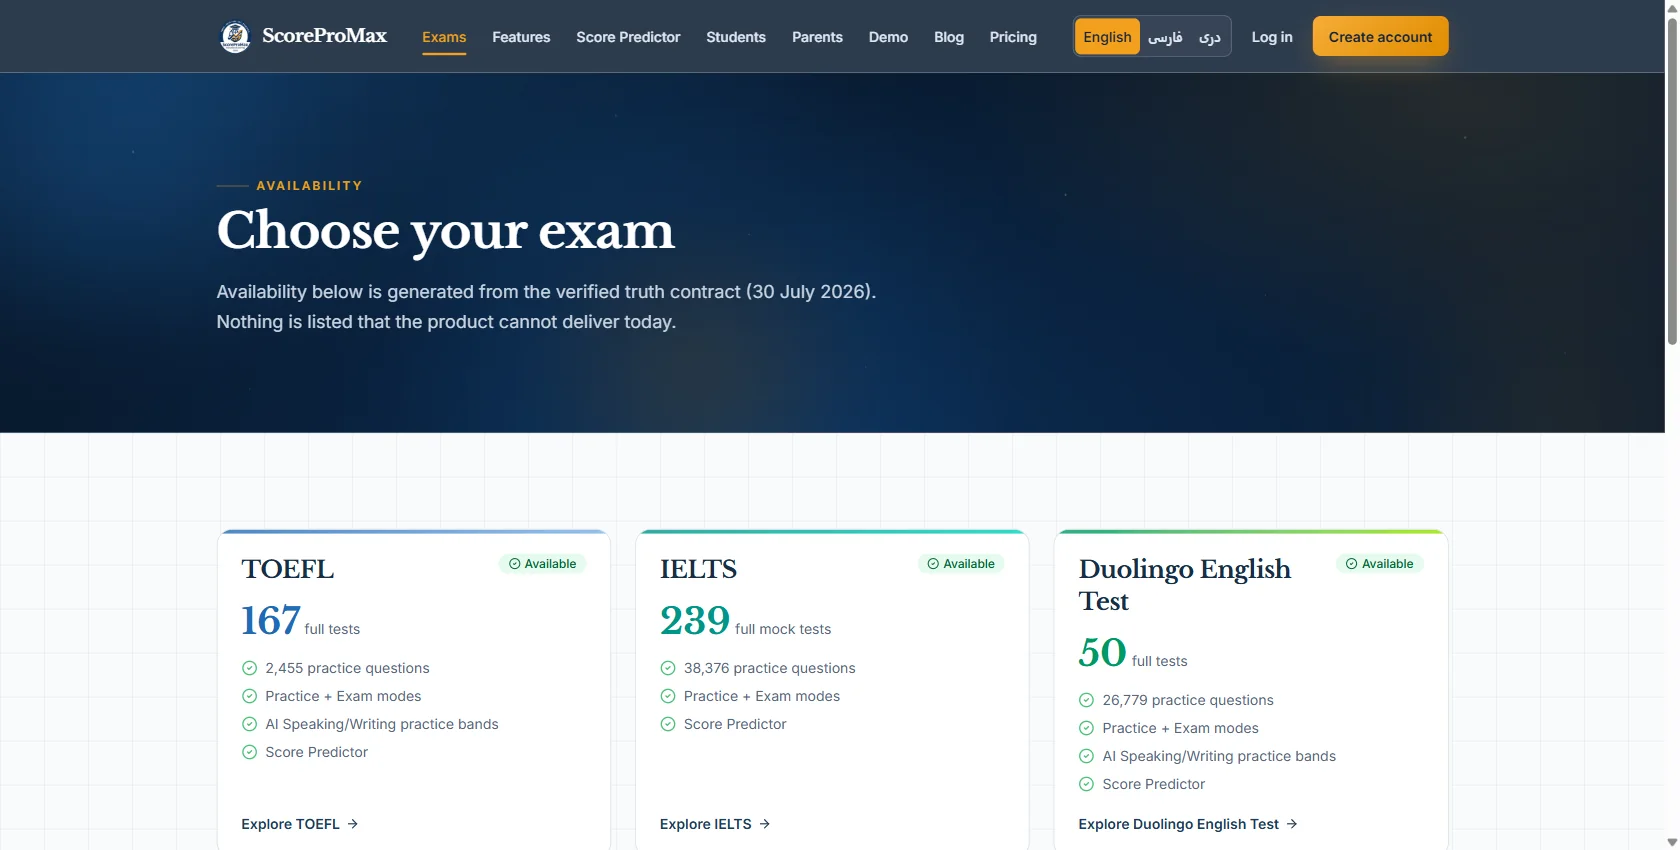The height and width of the screenshot is (850, 1680).
Task: Click check icon beside IELTS Practice + Exam modes
Action: [x=668, y=696]
